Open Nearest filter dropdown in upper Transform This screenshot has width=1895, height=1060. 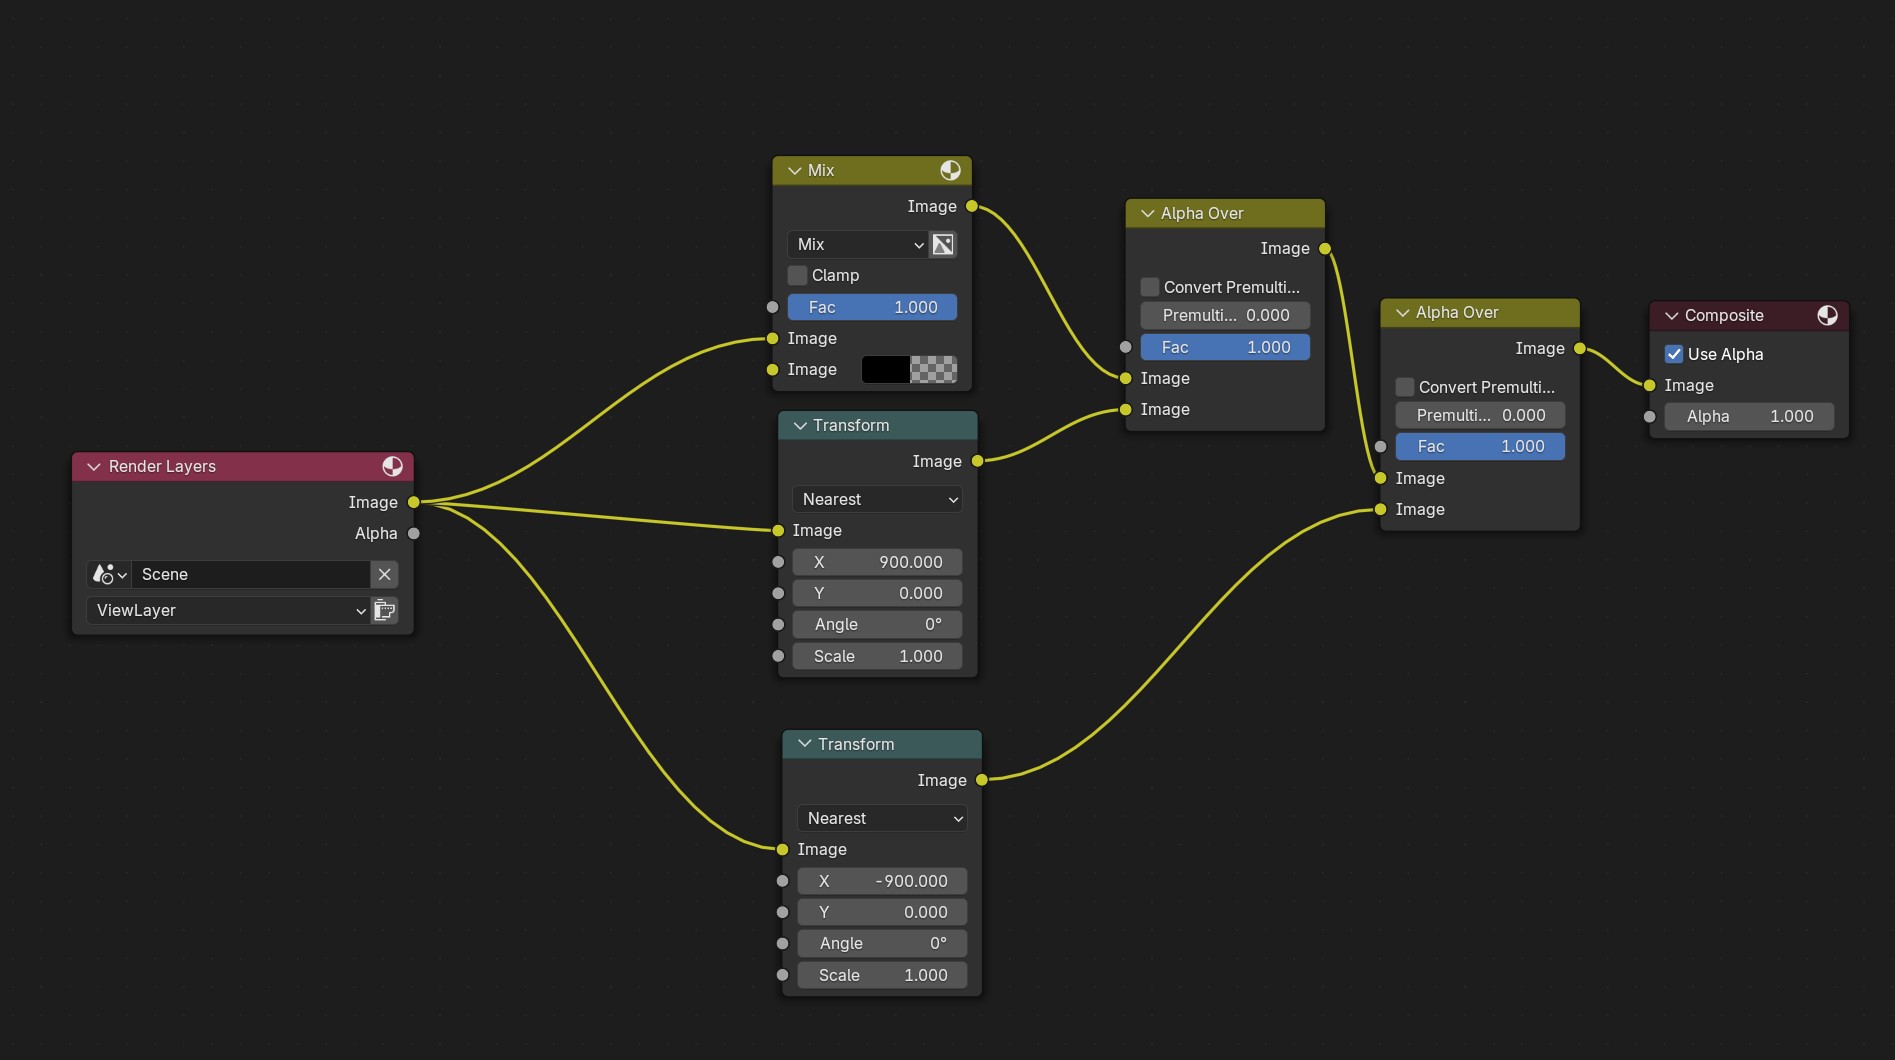(877, 499)
